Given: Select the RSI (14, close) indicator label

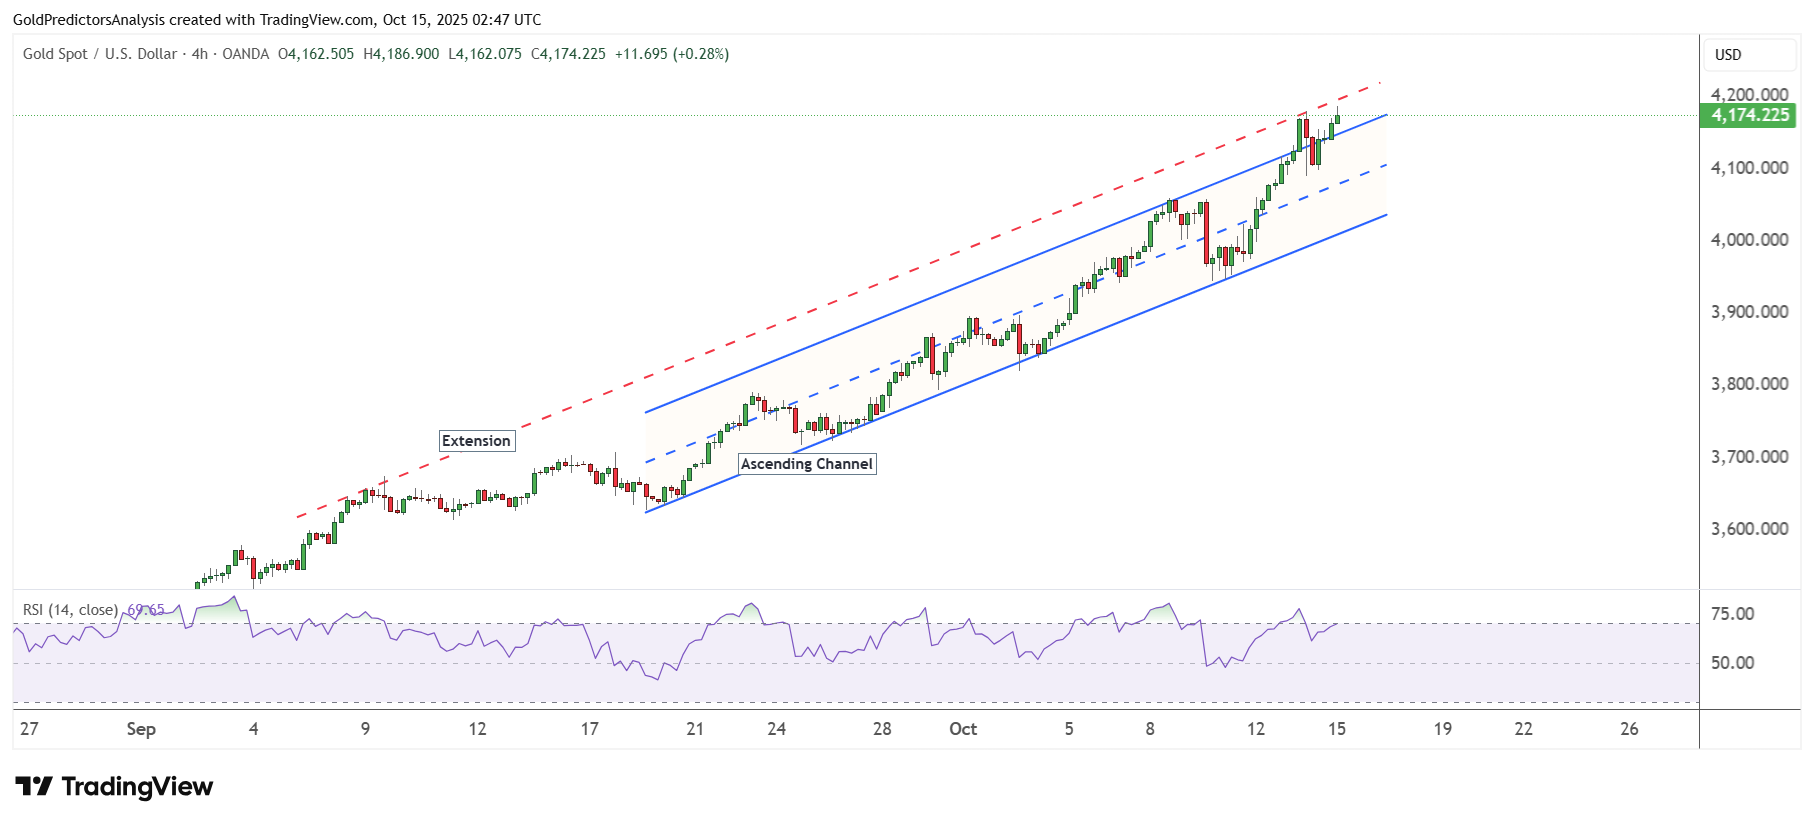Looking at the screenshot, I should click(x=70, y=610).
